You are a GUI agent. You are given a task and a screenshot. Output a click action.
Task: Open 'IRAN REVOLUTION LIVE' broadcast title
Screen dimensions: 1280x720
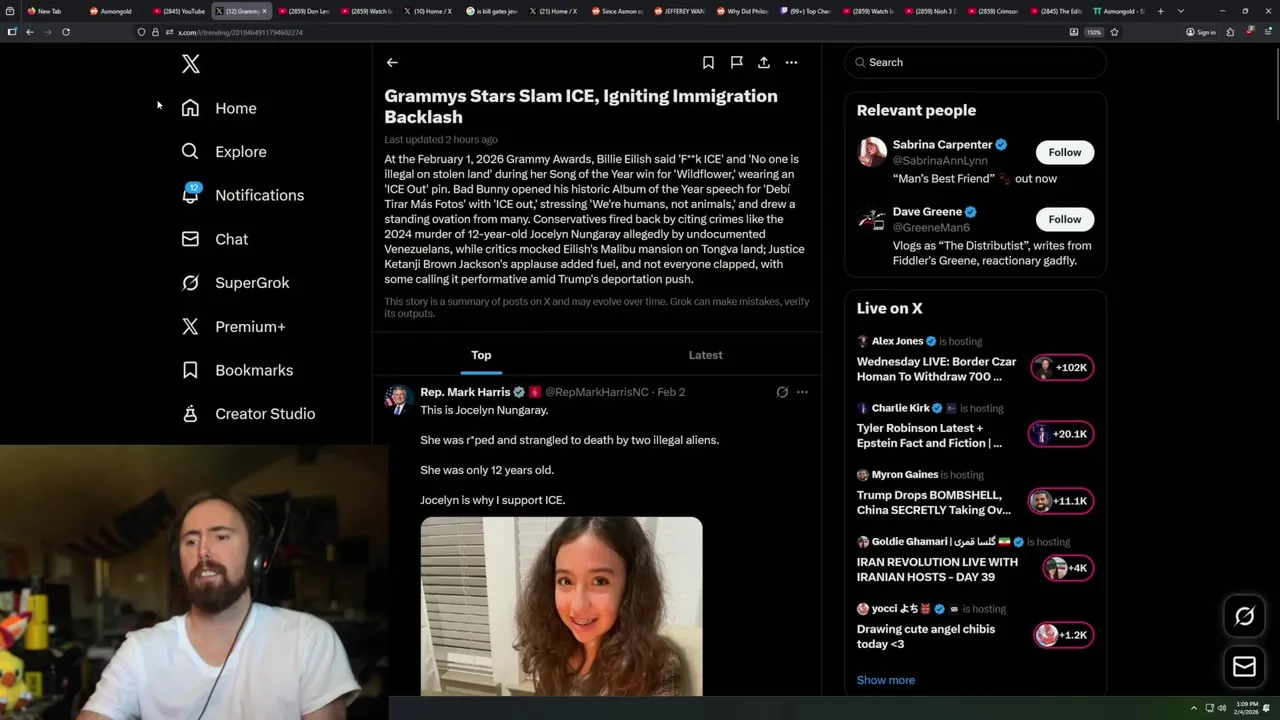tap(937, 569)
